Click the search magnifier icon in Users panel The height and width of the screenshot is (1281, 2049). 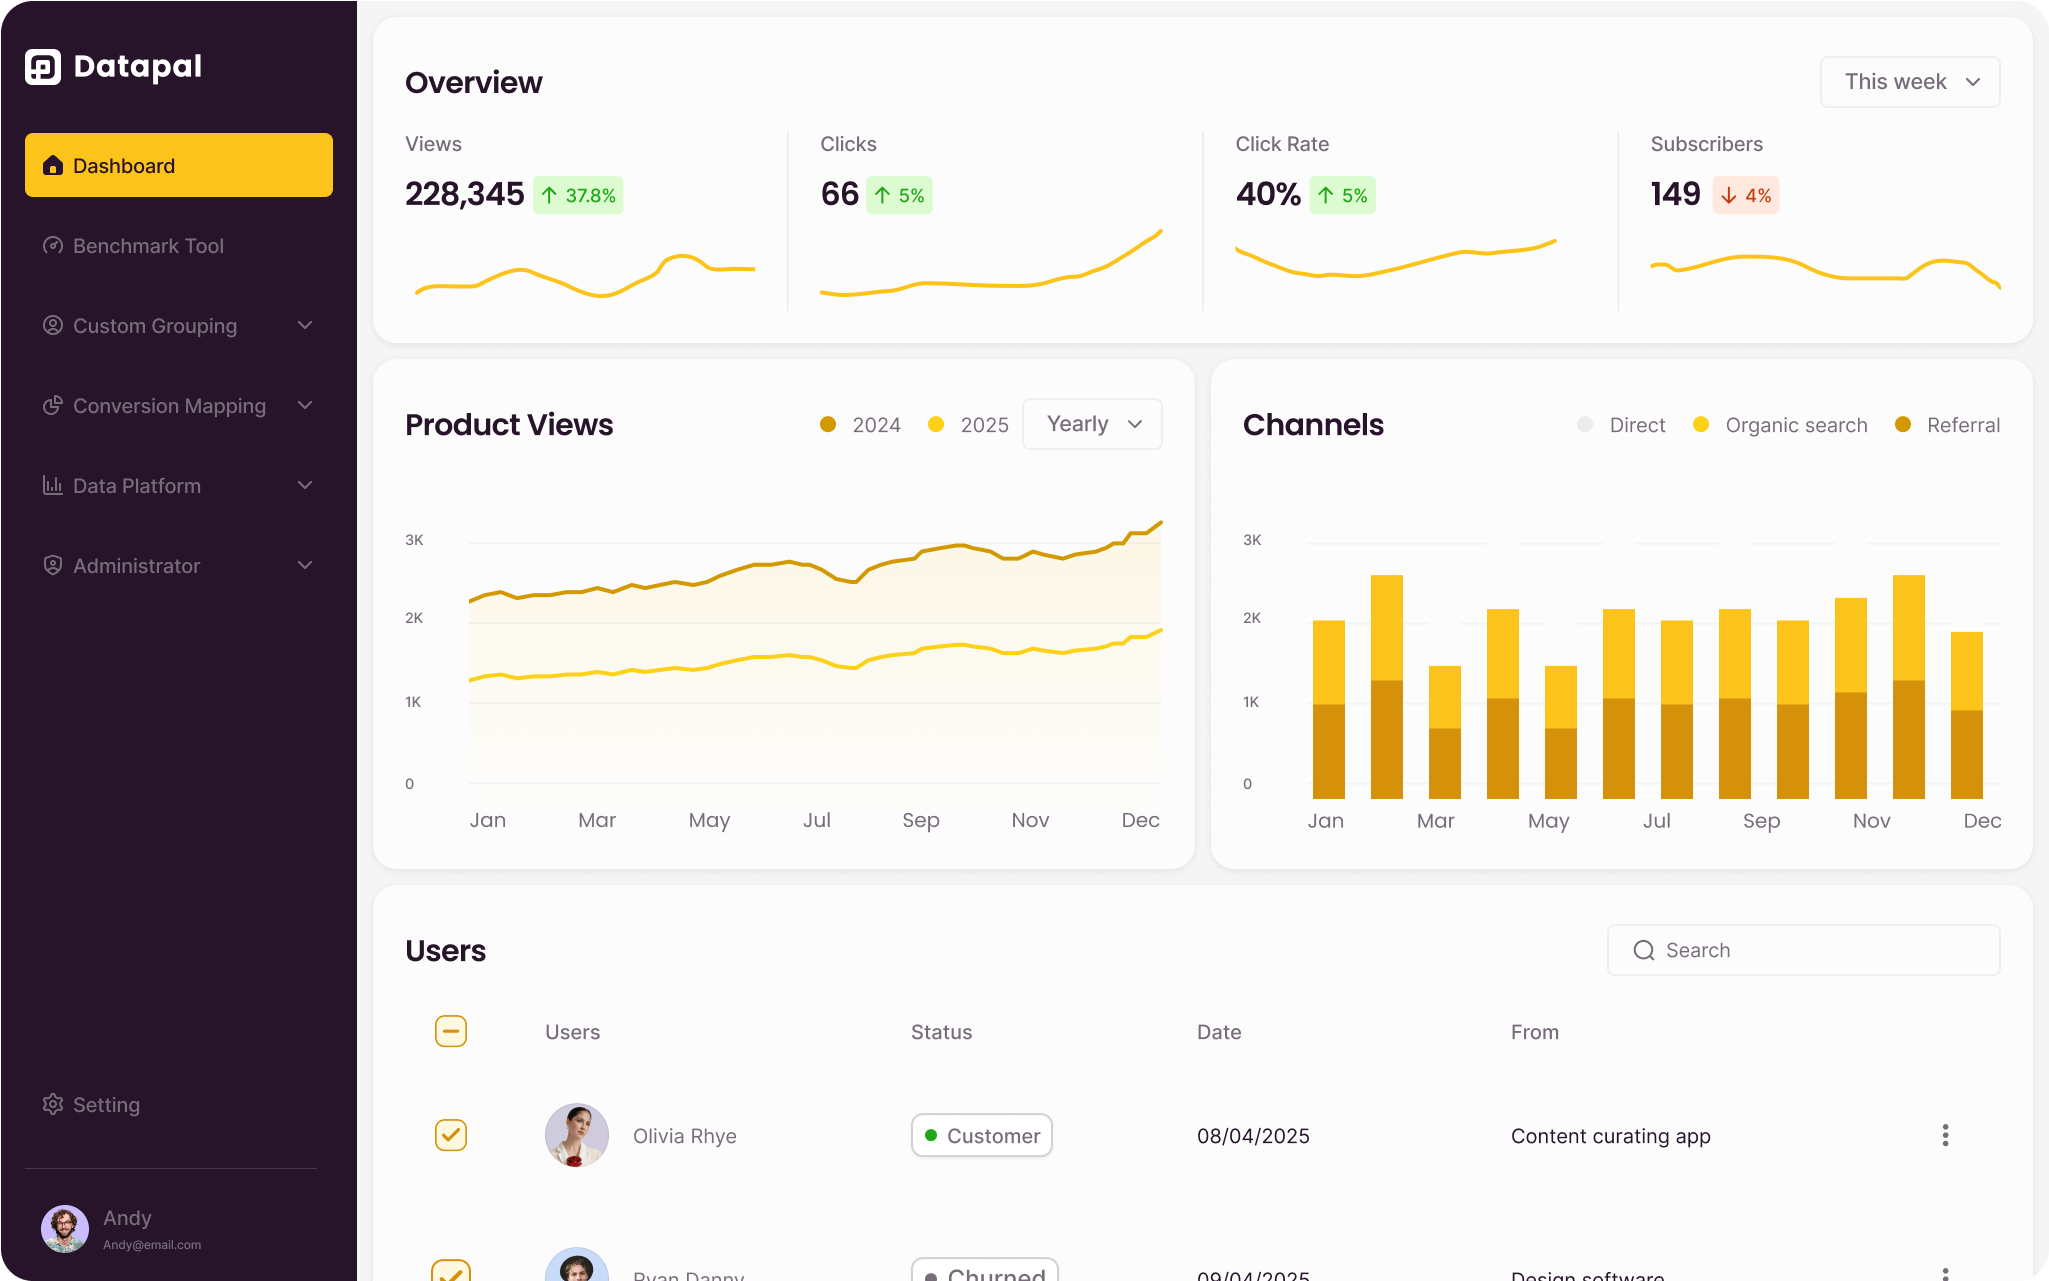tap(1643, 950)
